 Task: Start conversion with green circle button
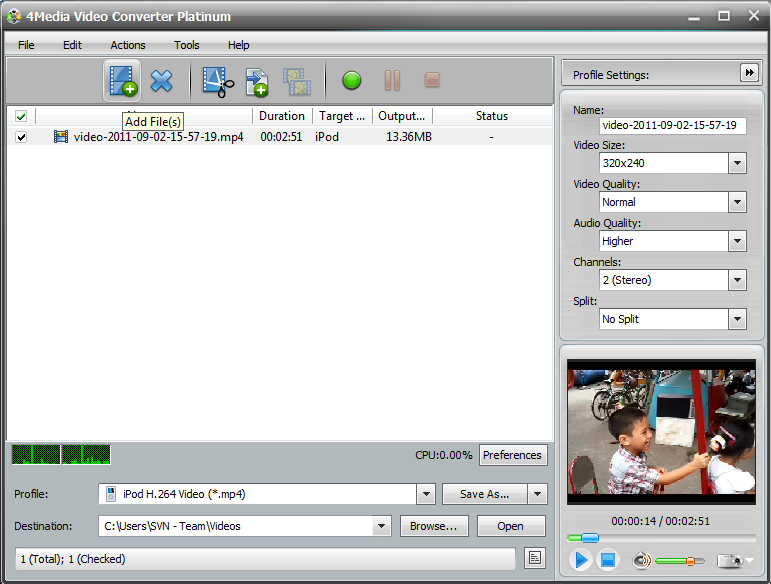tap(352, 81)
